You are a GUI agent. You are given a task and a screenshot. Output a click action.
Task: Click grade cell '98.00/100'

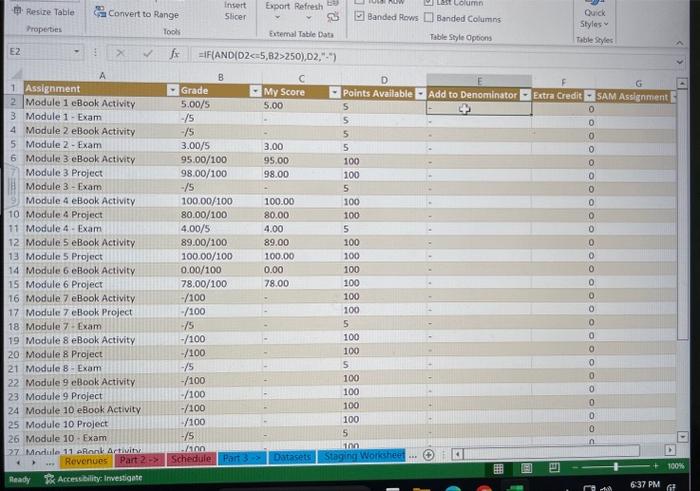coord(221,173)
